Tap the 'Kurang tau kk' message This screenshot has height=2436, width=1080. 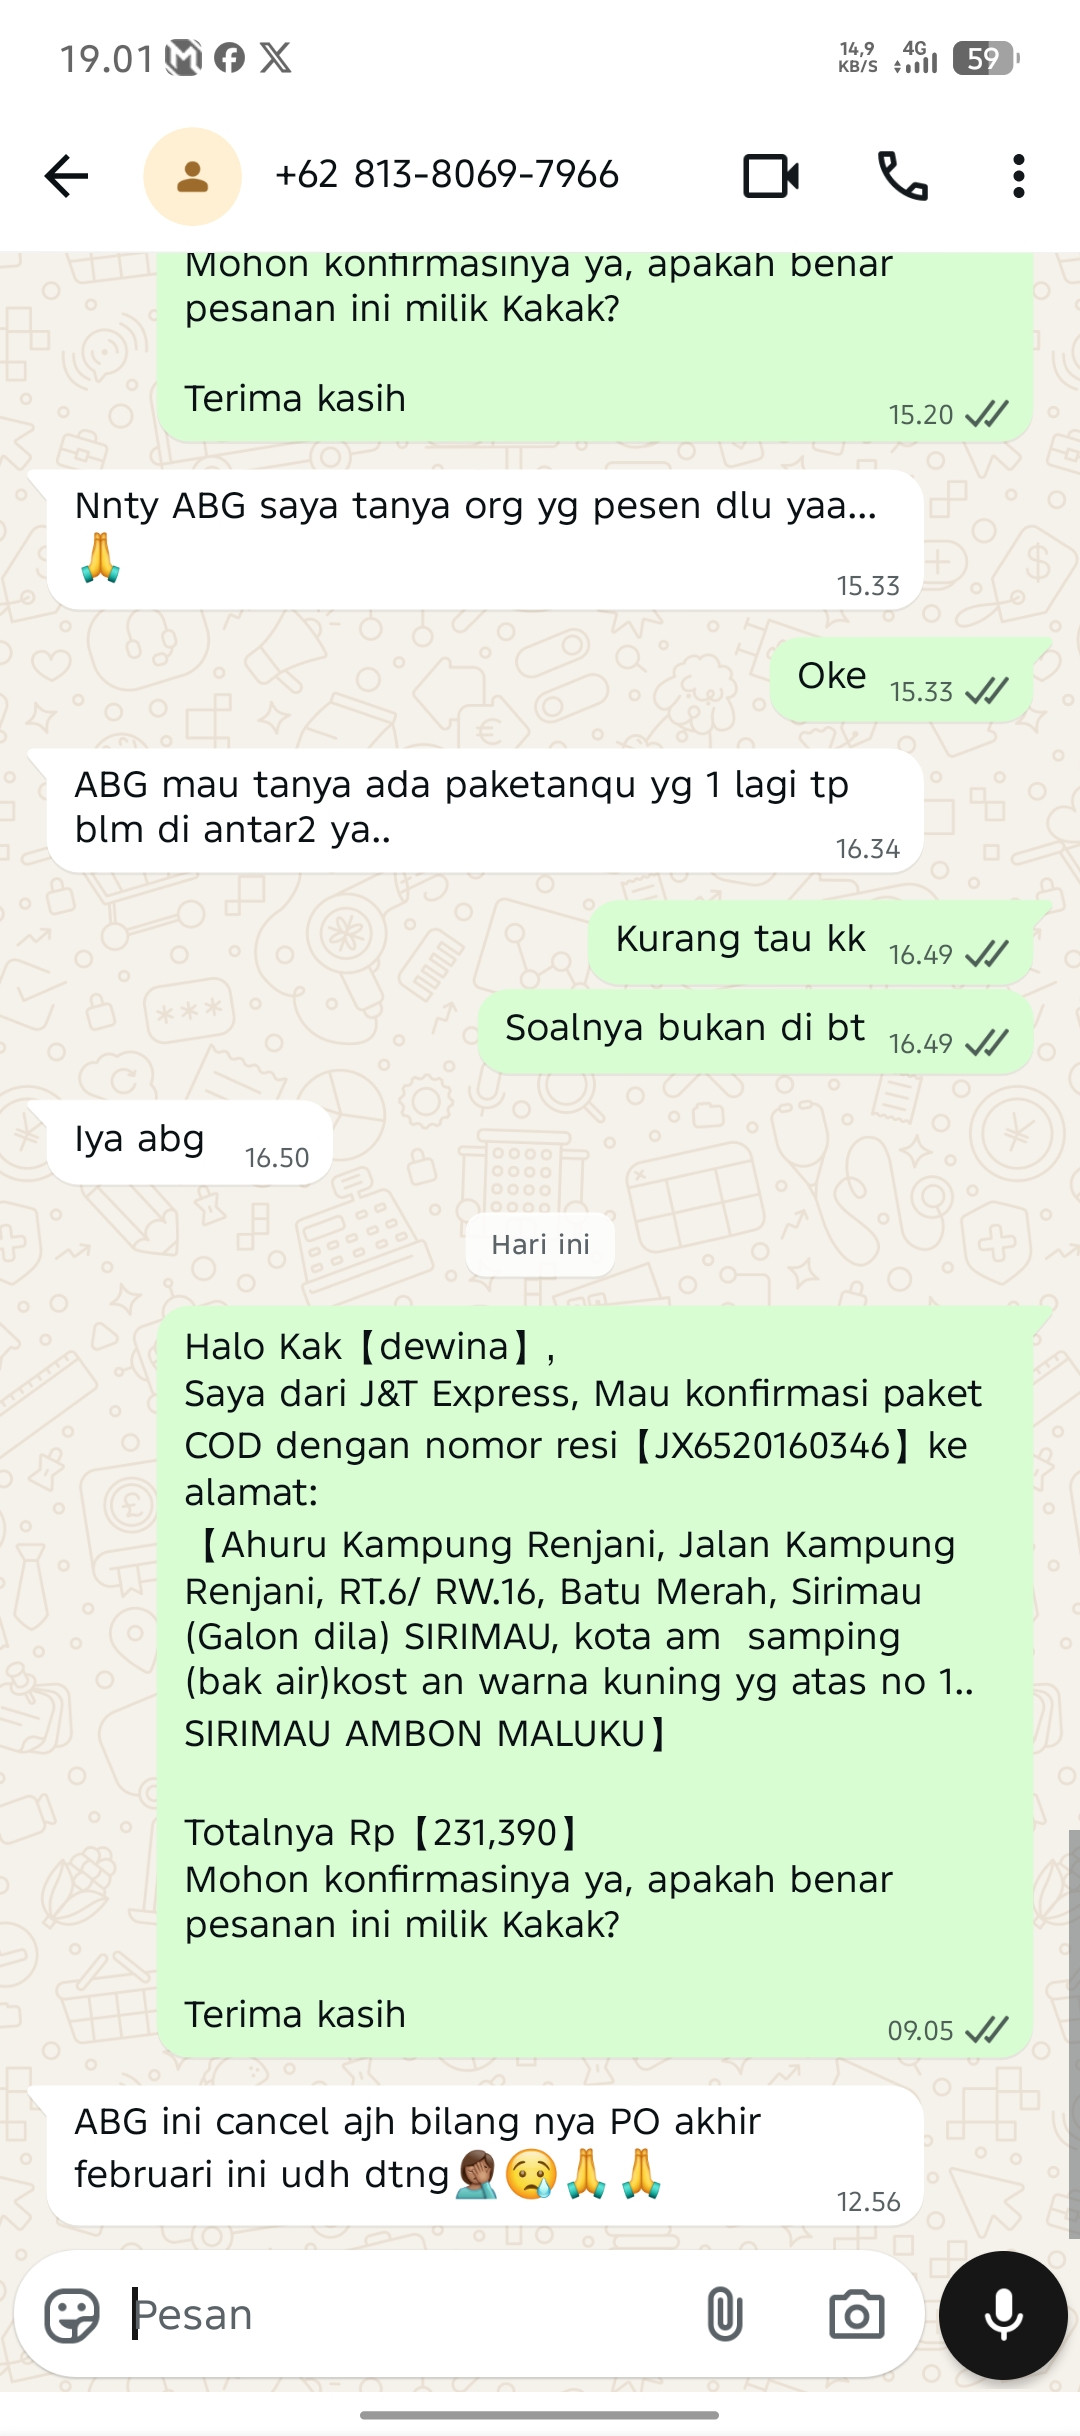tap(810, 943)
